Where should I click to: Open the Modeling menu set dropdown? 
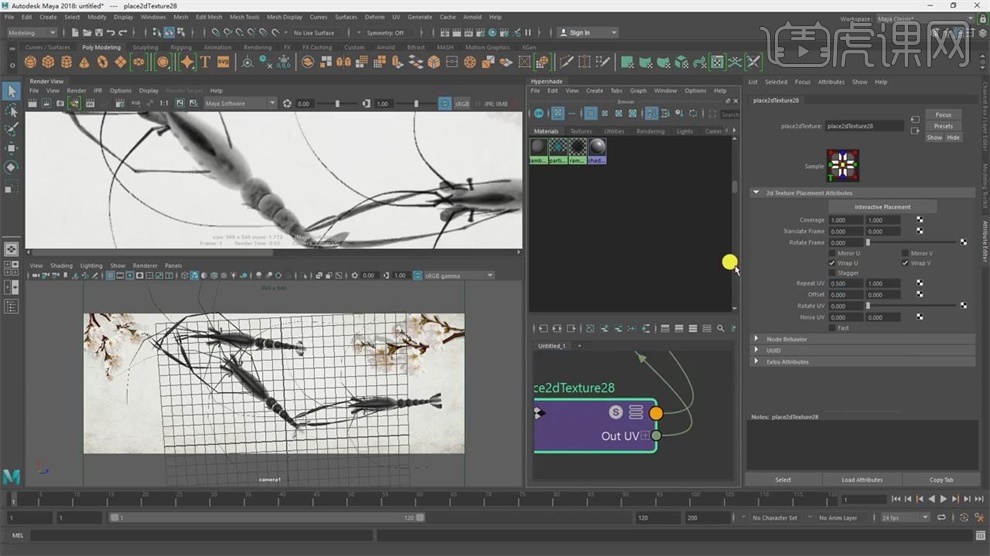click(x=32, y=32)
